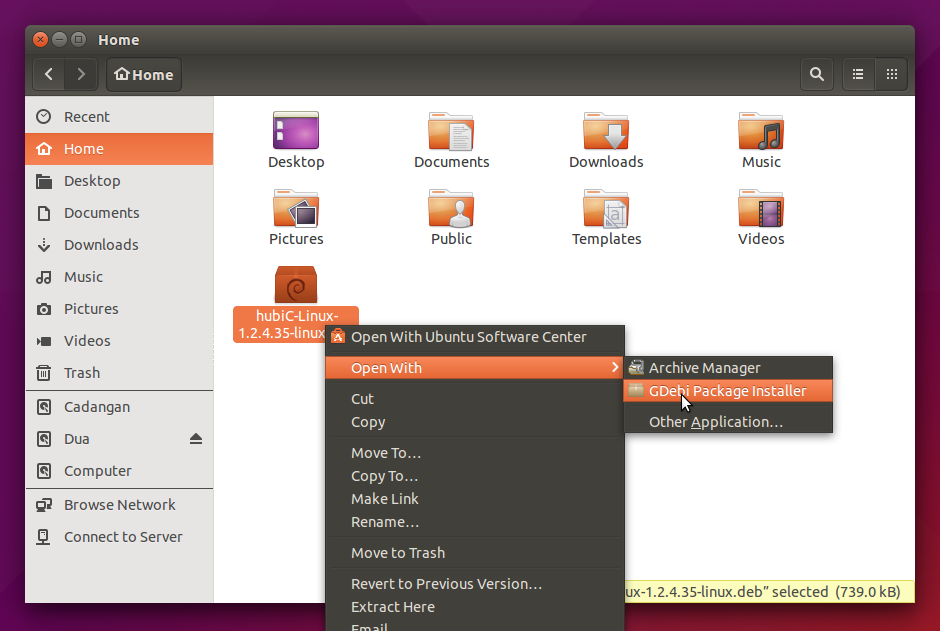The image size is (940, 631).
Task: Choose Move to Trash
Action: 475,553
